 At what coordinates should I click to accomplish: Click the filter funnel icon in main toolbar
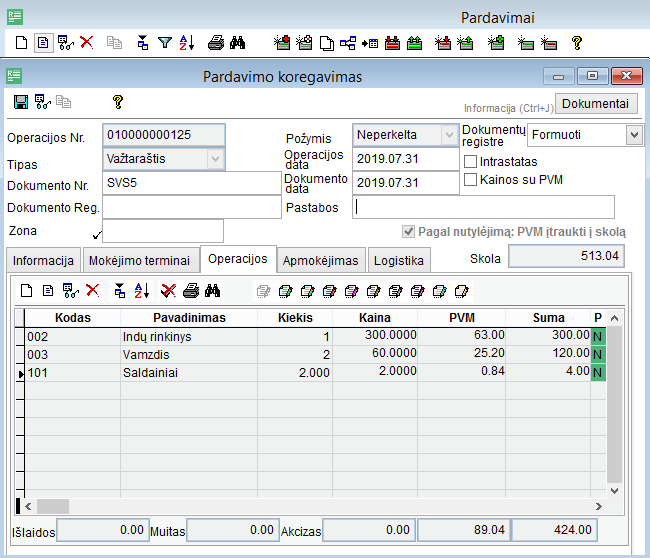coord(165,43)
